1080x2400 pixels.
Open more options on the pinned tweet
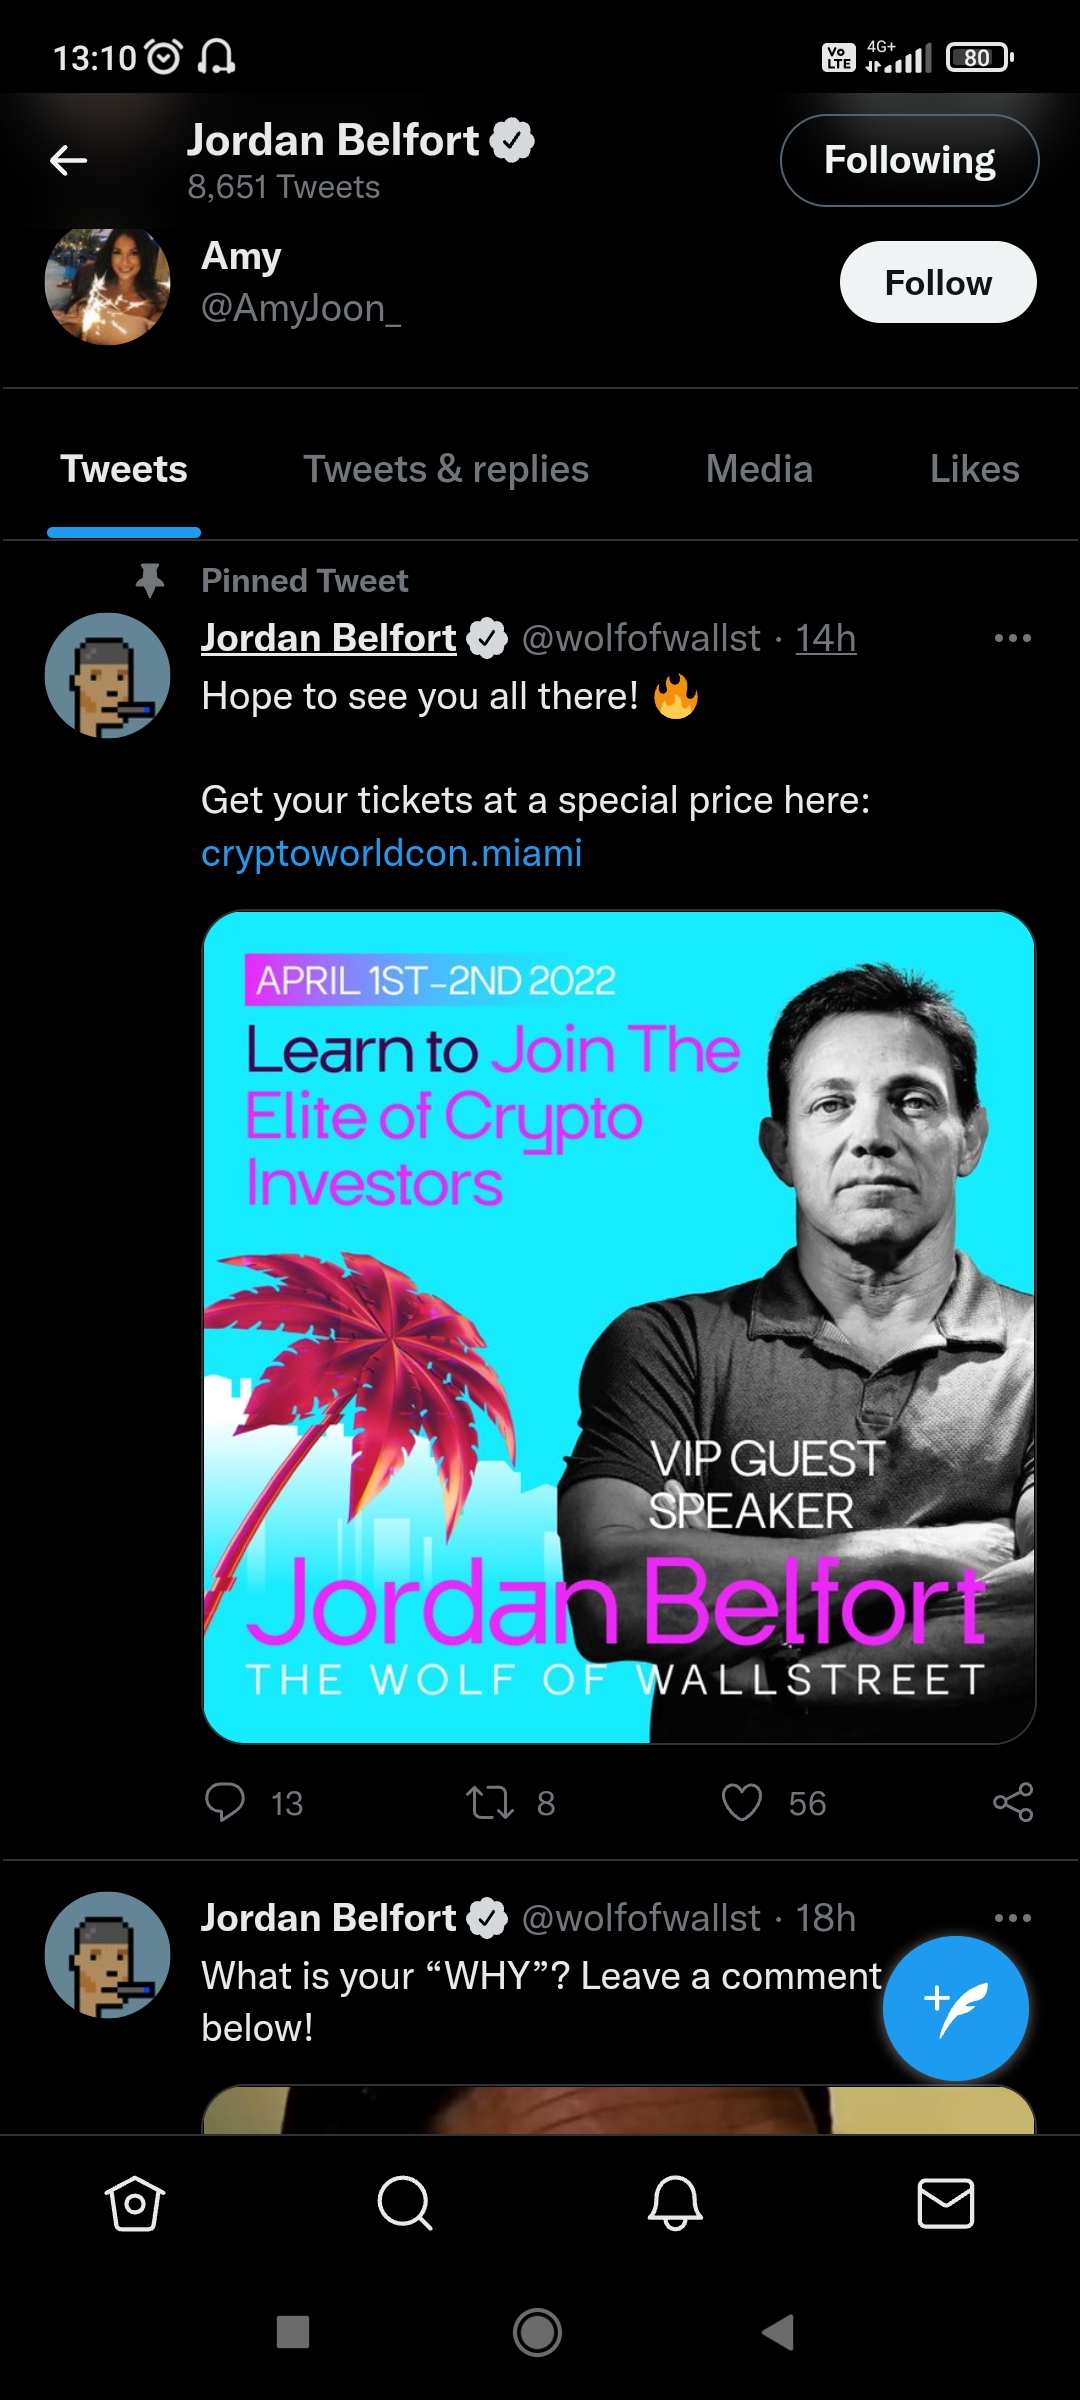(1013, 638)
